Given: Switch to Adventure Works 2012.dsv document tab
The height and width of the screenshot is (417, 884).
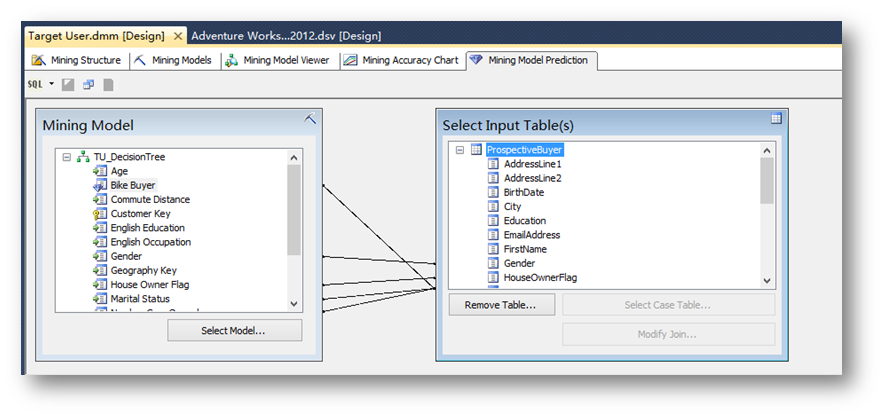Looking at the screenshot, I should (286, 36).
